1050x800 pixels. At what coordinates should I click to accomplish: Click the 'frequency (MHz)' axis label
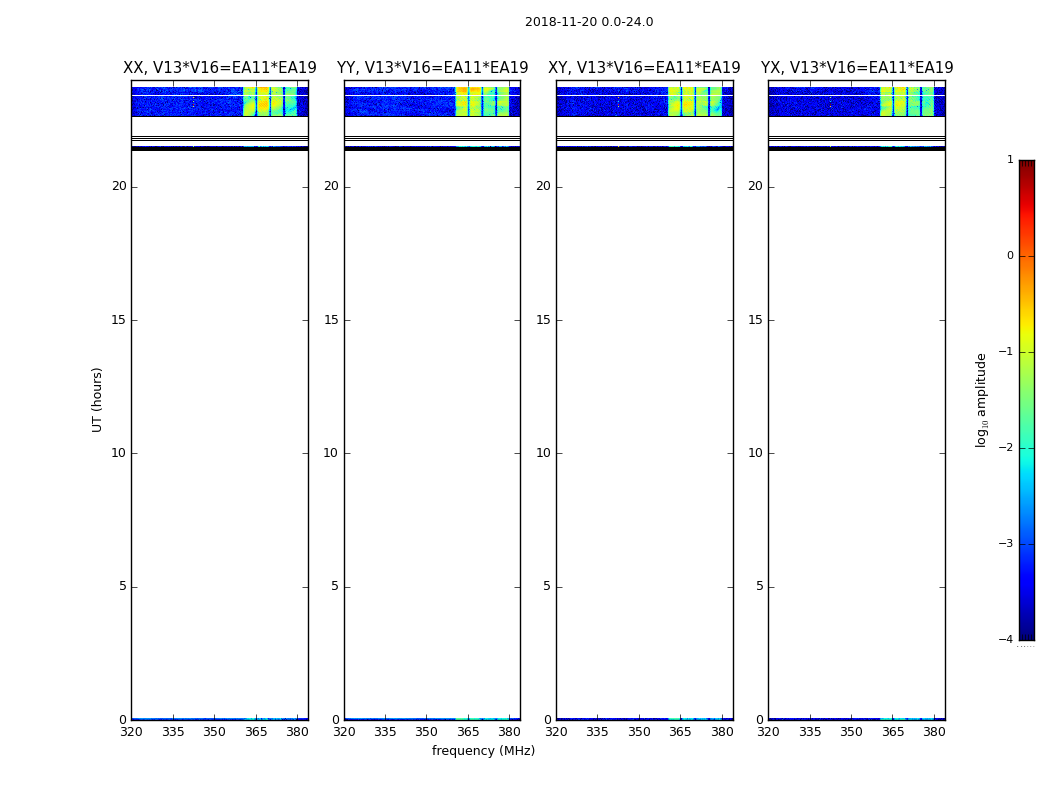coord(483,750)
